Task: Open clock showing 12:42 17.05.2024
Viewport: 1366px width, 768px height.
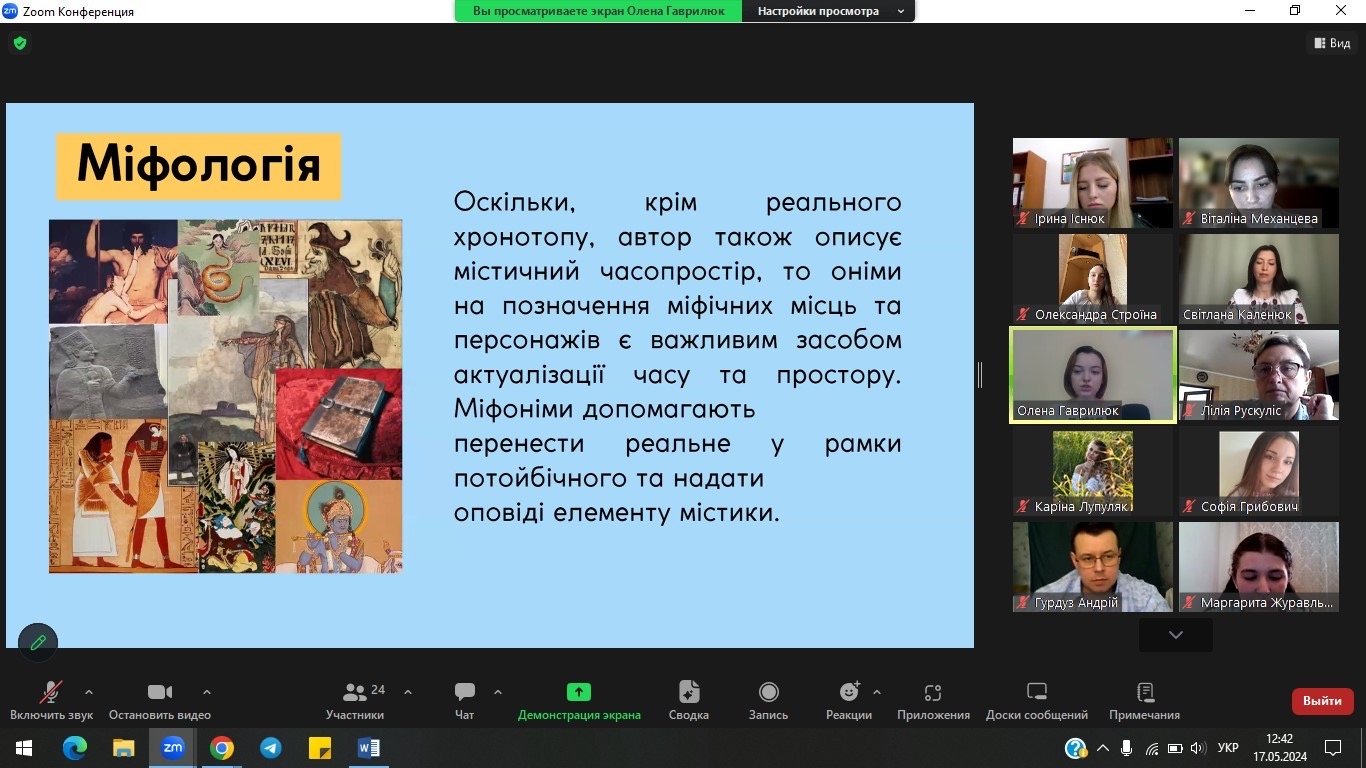Action: click(1279, 748)
